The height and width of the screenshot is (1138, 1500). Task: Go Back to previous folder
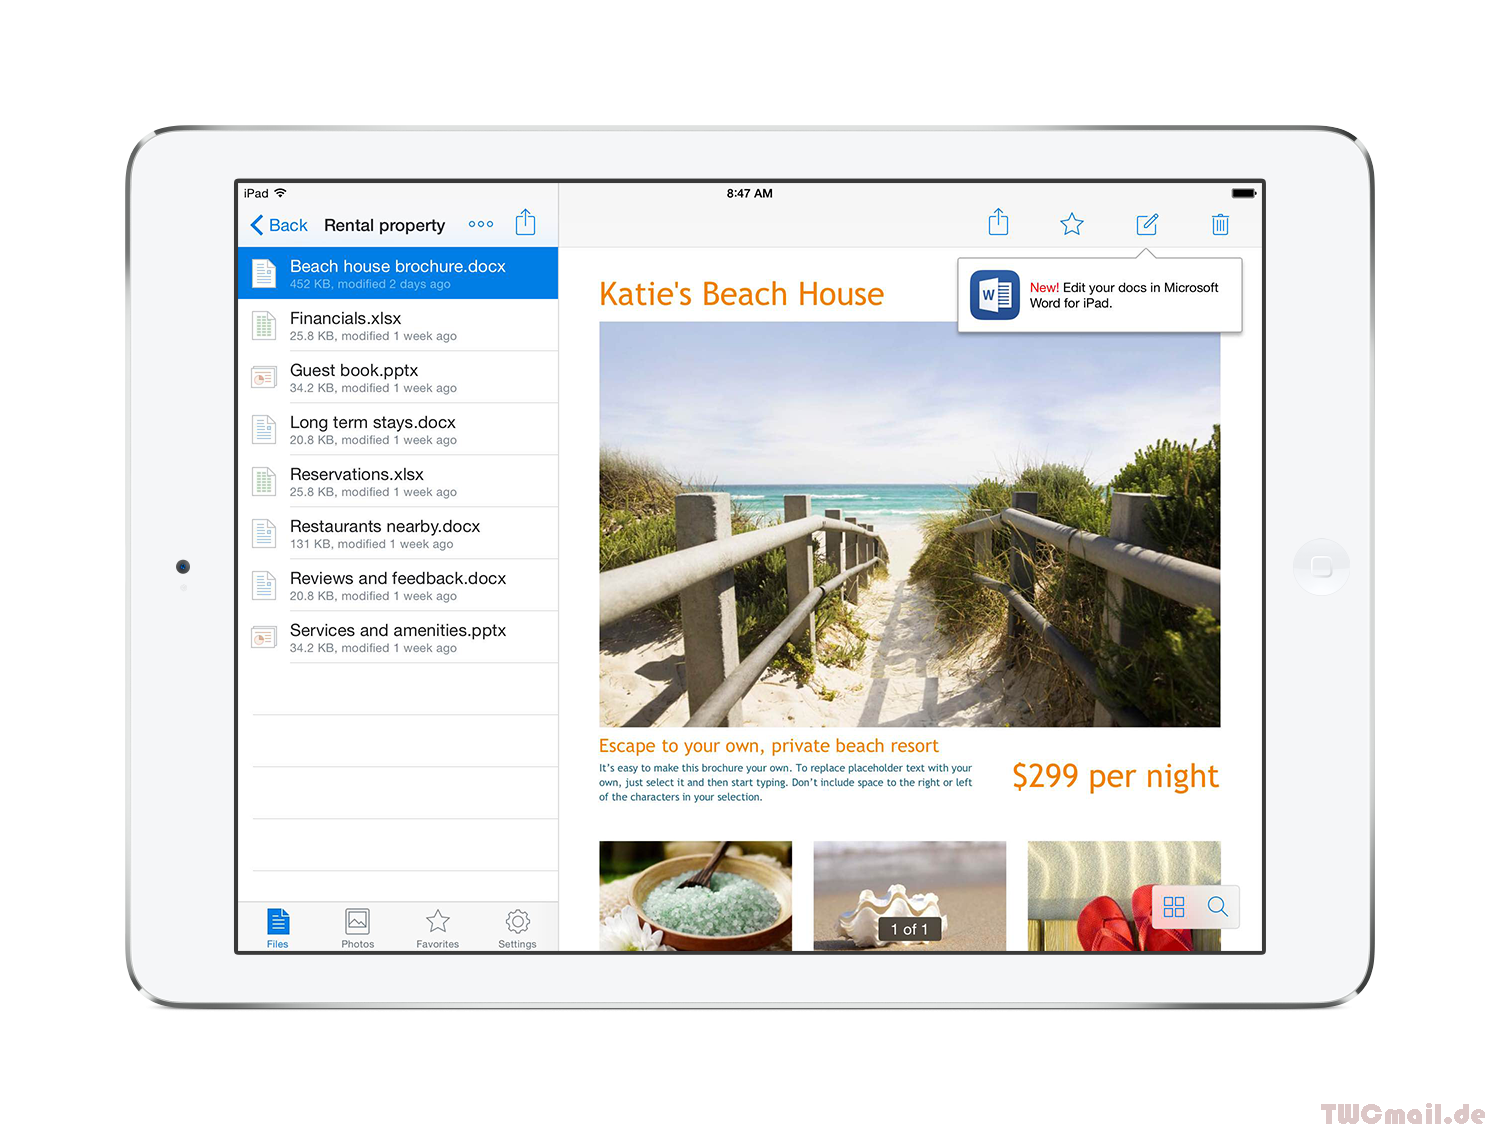tap(279, 225)
